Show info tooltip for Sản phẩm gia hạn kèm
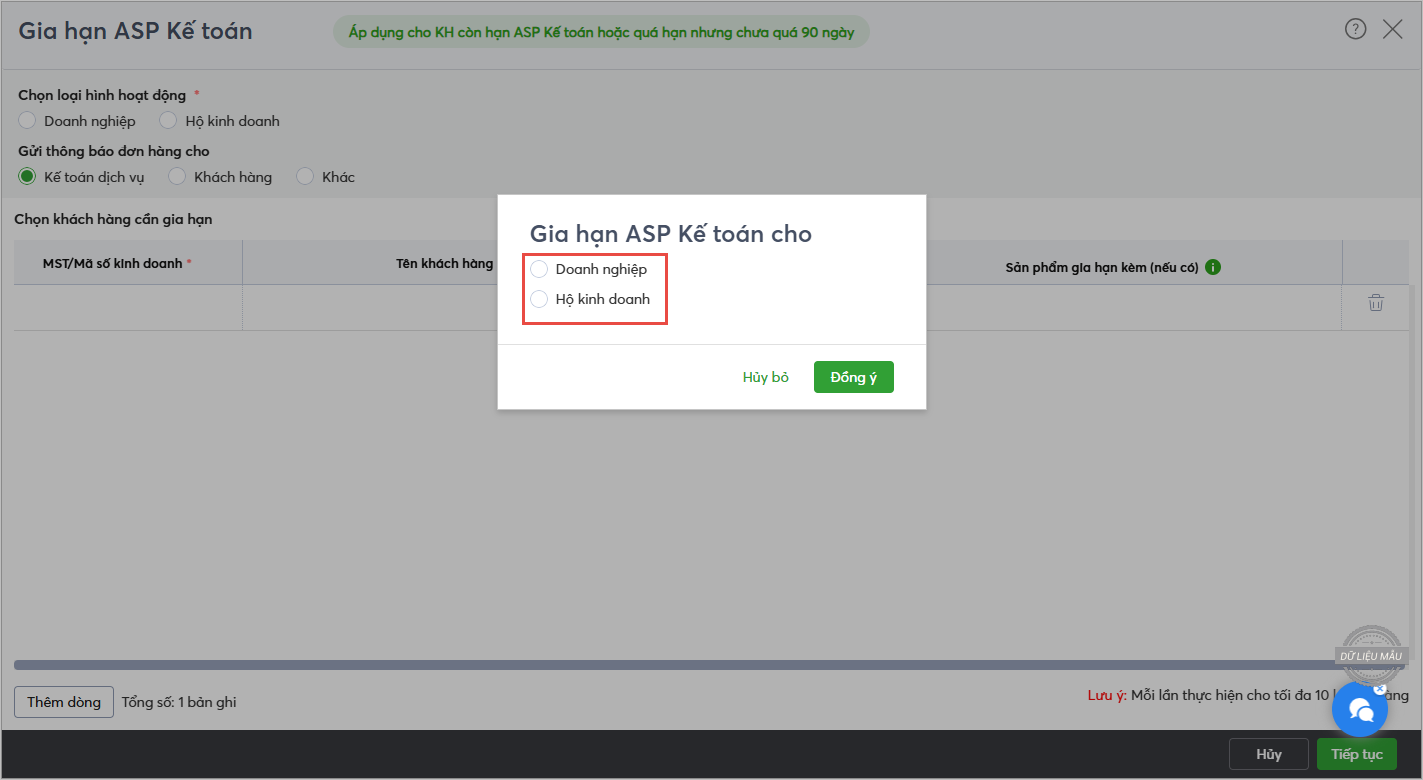This screenshot has height=780, width=1423. (x=1212, y=267)
